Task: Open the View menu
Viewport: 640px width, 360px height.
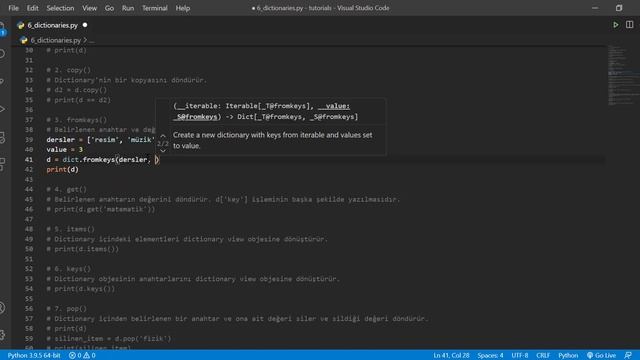Action: [89, 8]
